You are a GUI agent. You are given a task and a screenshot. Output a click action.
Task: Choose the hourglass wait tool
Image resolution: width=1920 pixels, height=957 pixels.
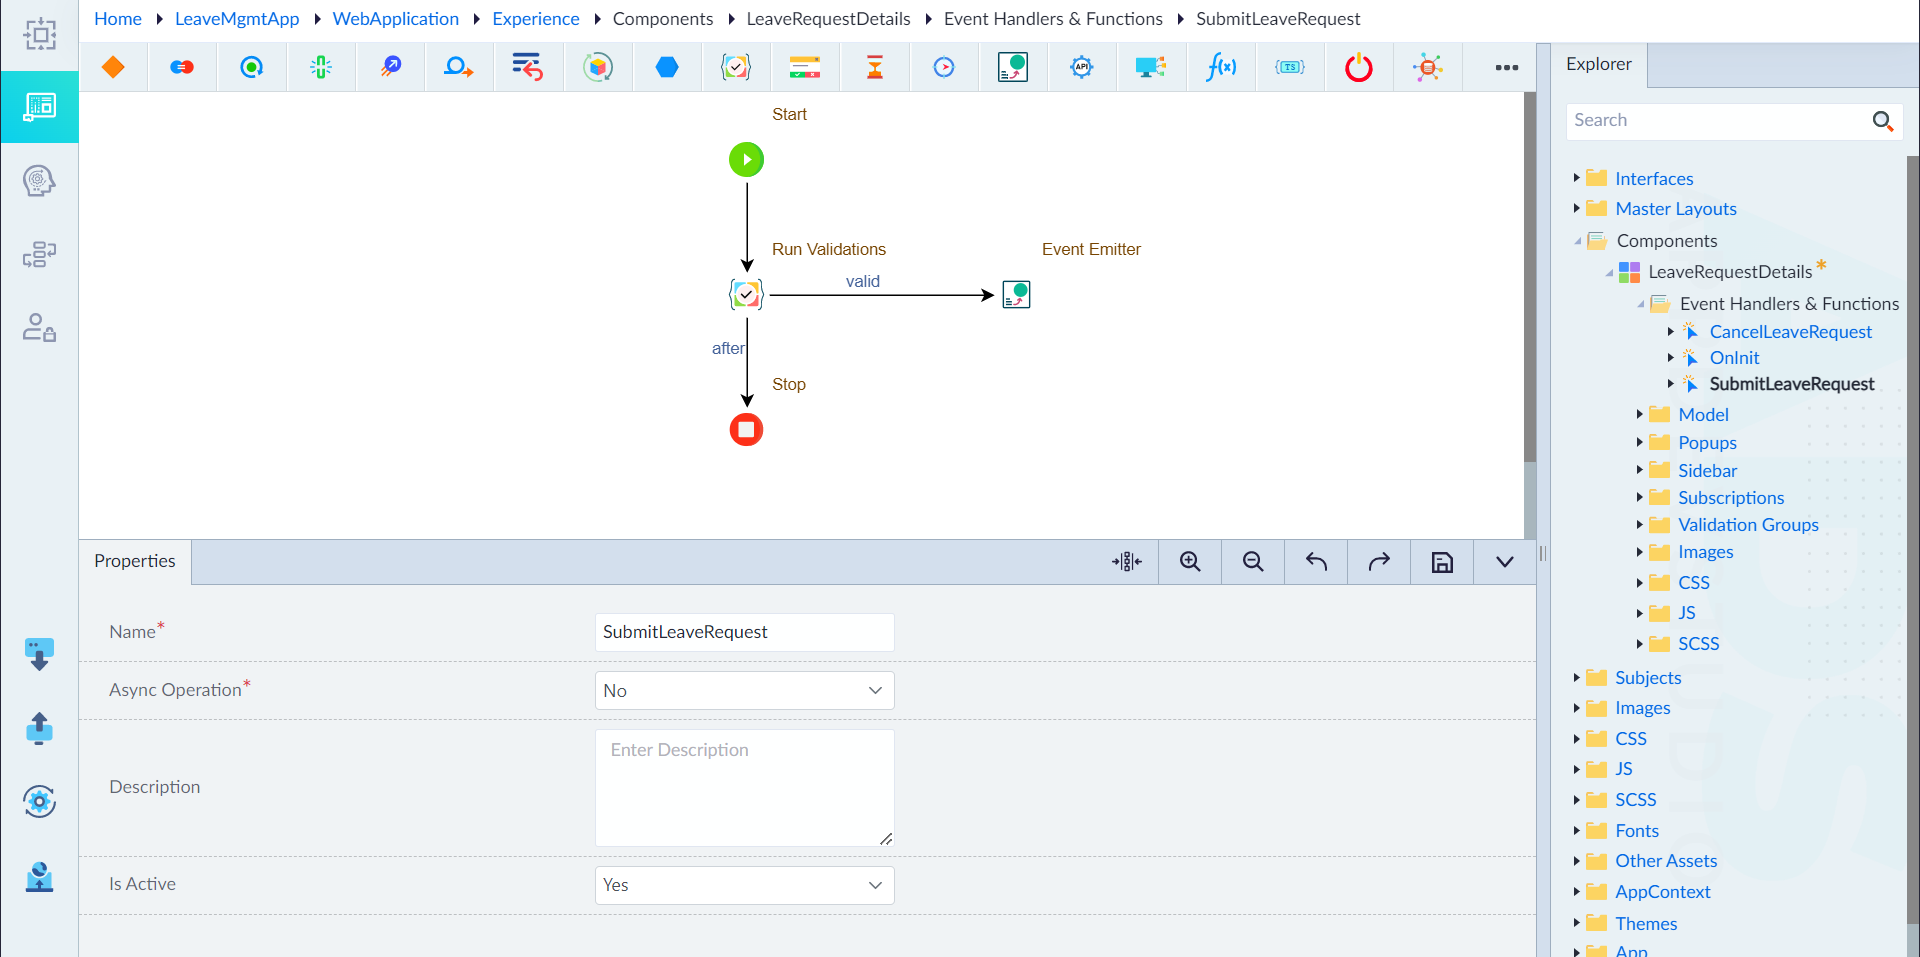tap(875, 67)
